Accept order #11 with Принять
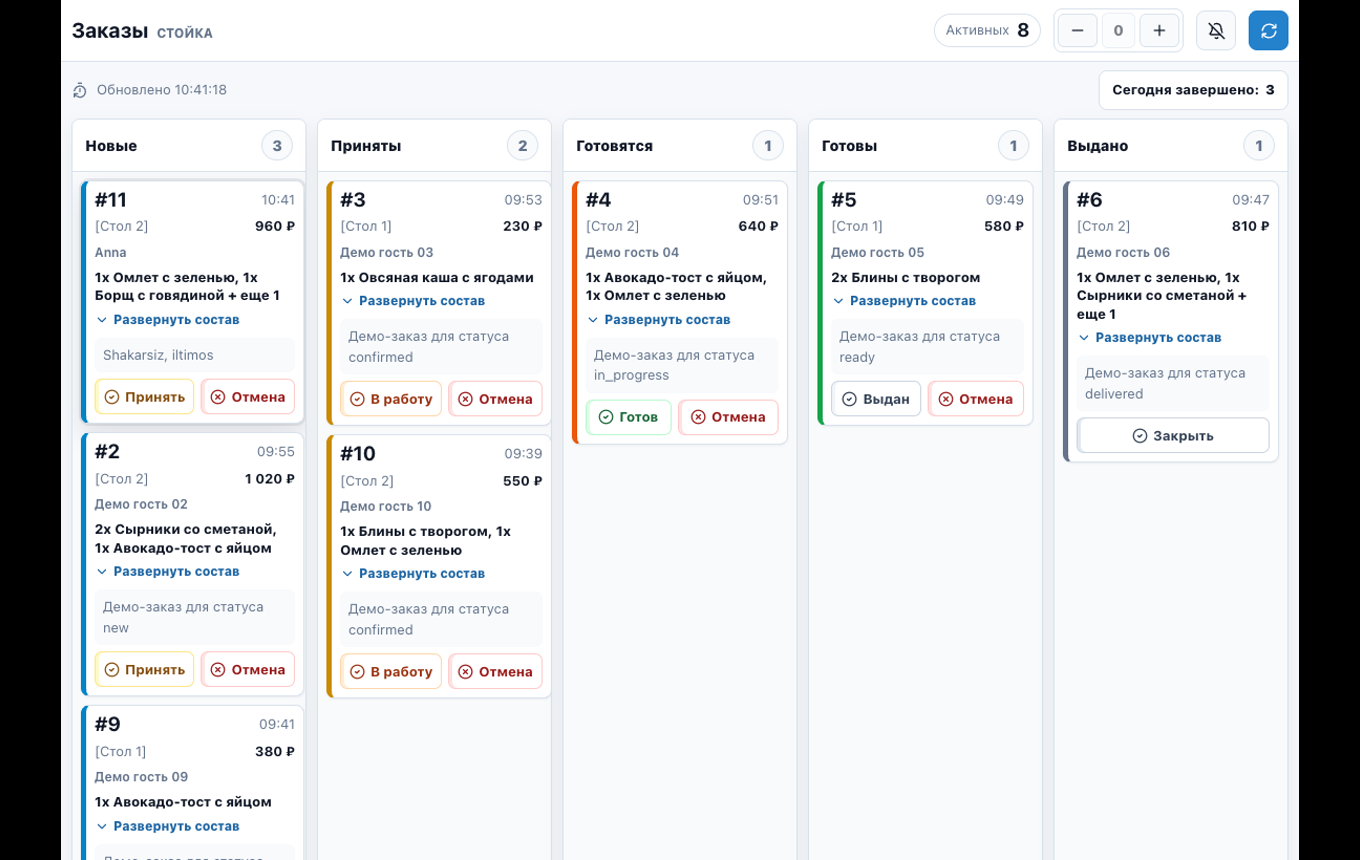 pyautogui.click(x=145, y=397)
